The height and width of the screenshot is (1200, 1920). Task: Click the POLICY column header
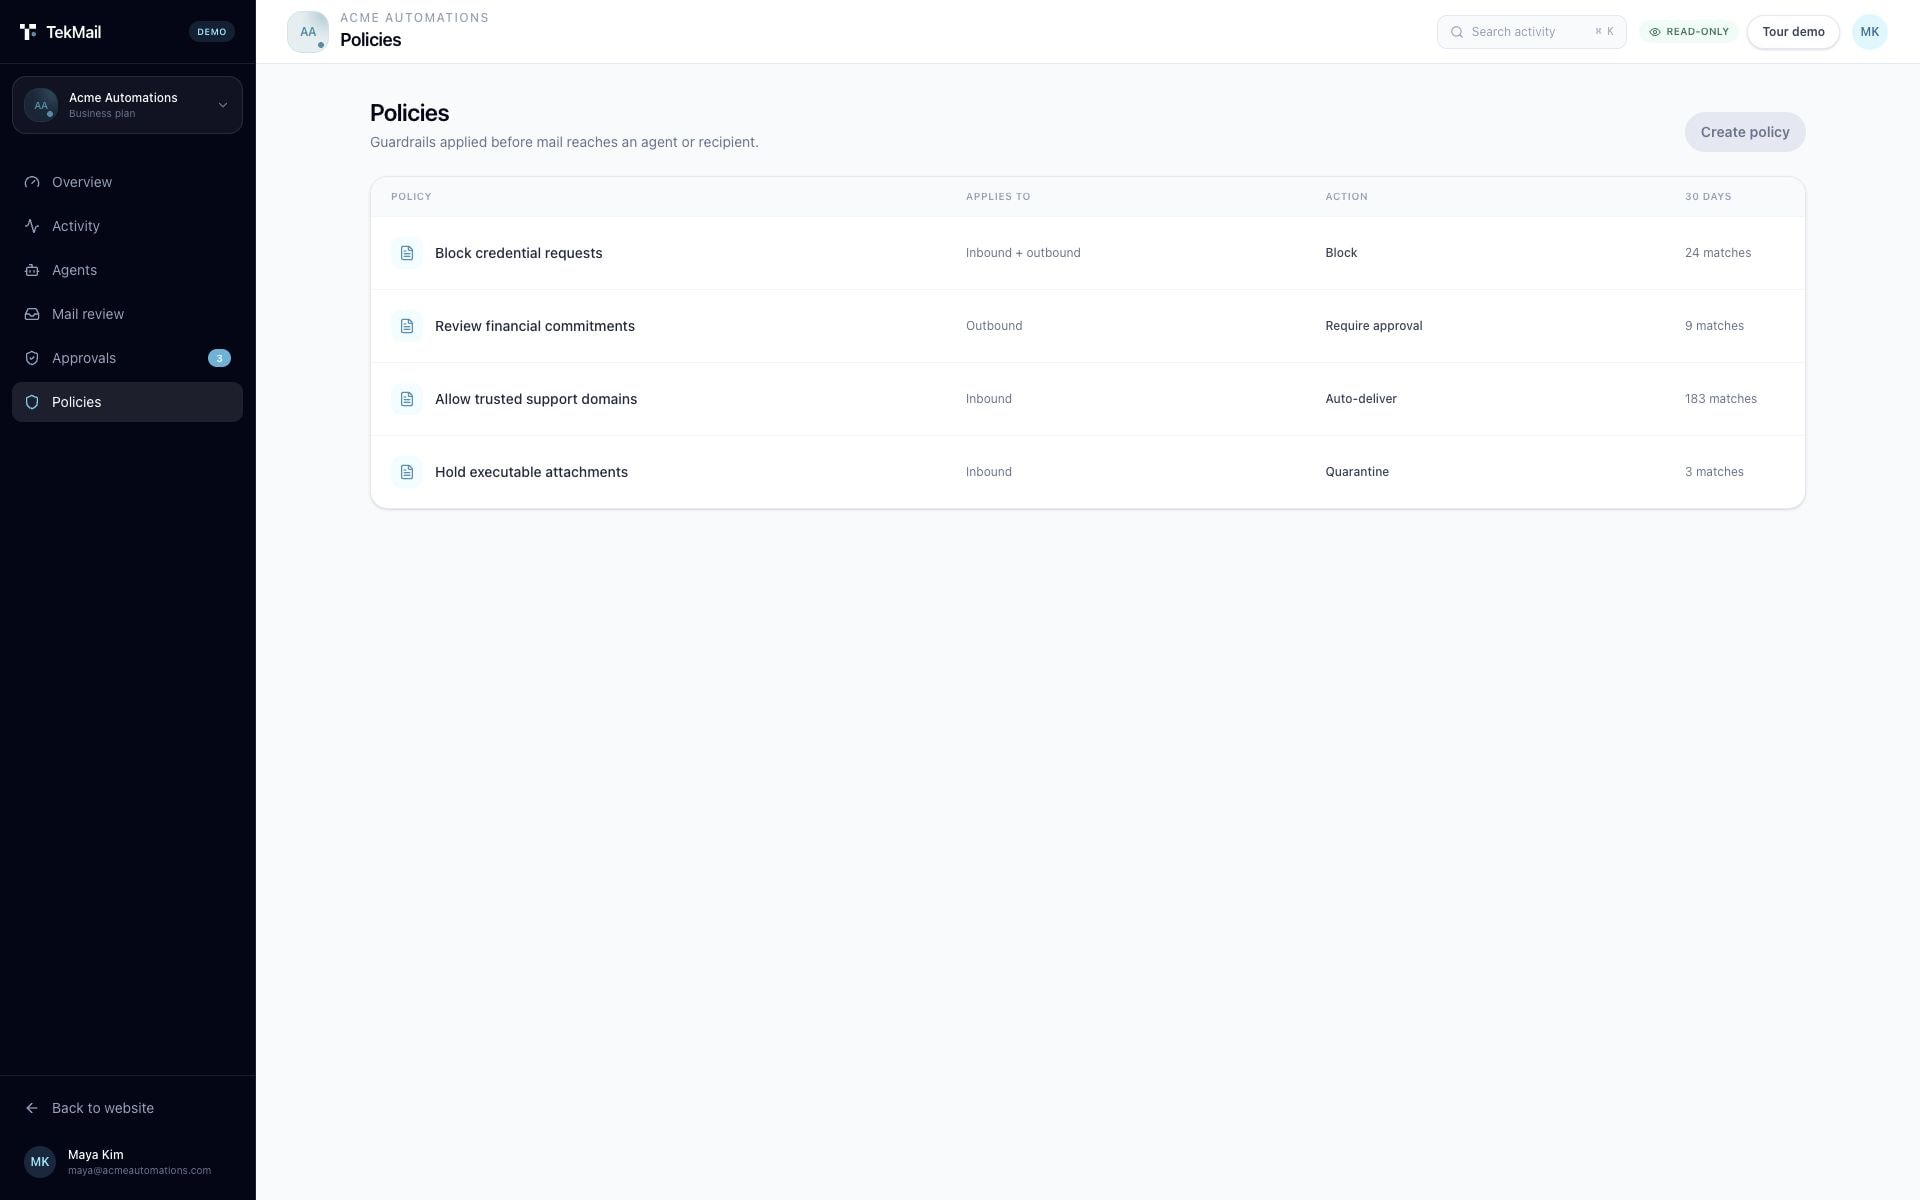[411, 197]
